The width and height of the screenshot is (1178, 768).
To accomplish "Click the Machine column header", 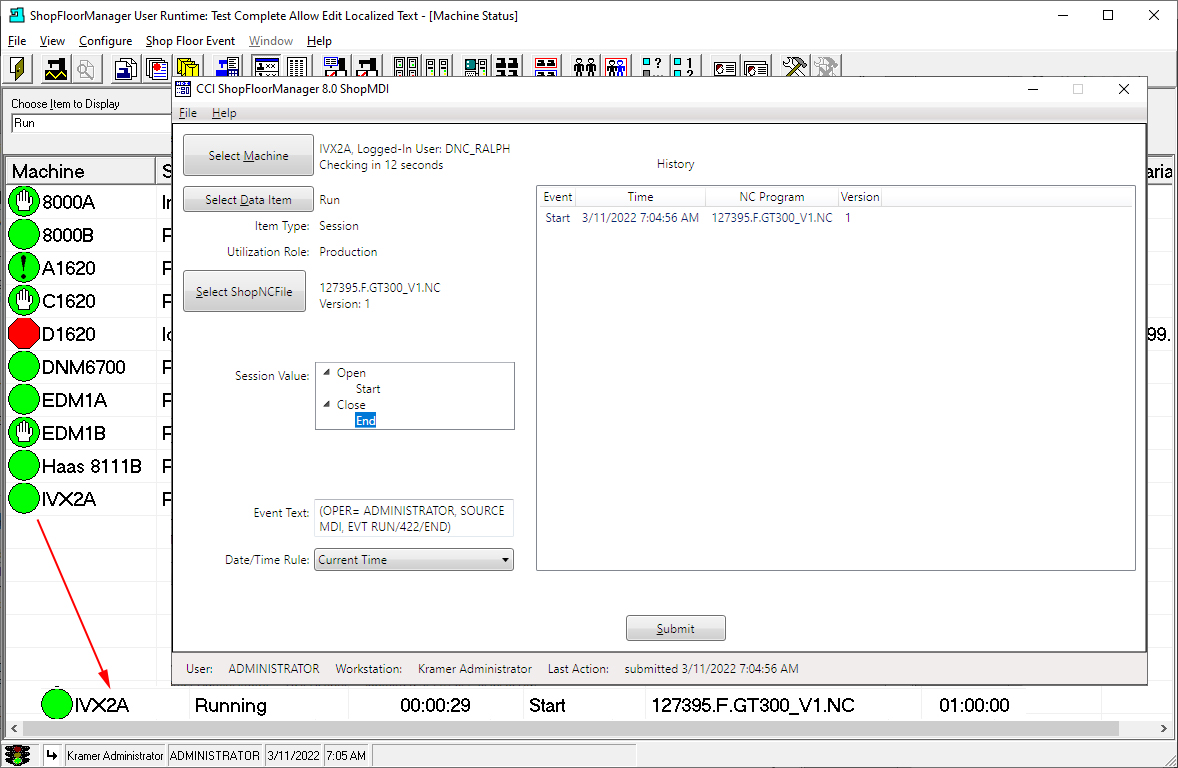I will [80, 171].
